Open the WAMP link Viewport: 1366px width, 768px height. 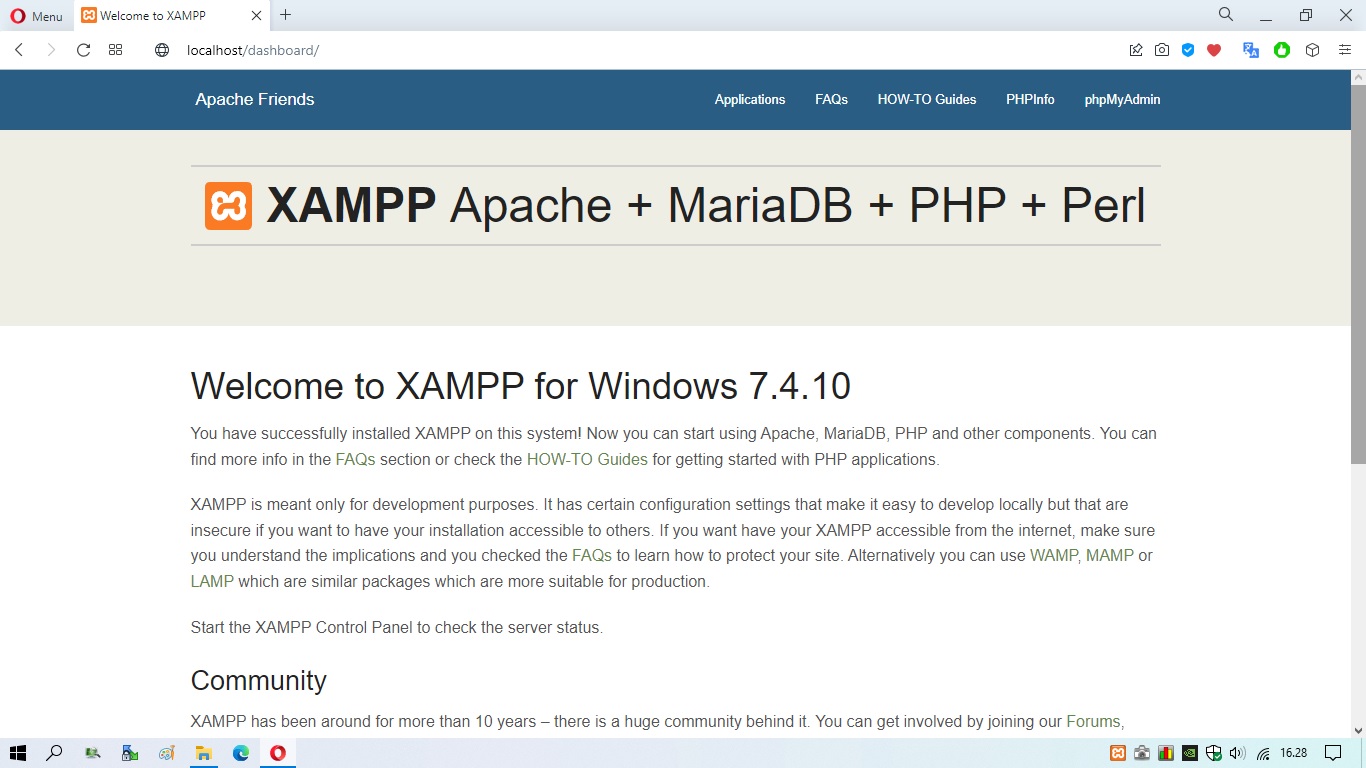pyautogui.click(x=1054, y=555)
